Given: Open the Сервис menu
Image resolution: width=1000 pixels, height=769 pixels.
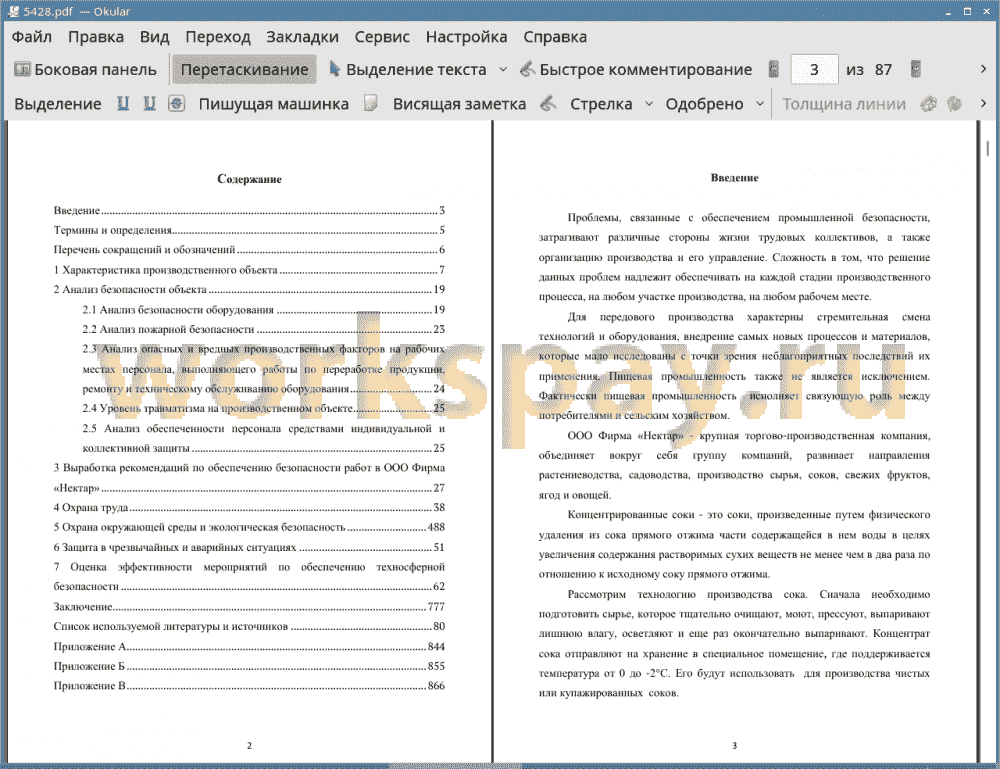Looking at the screenshot, I should (382, 37).
